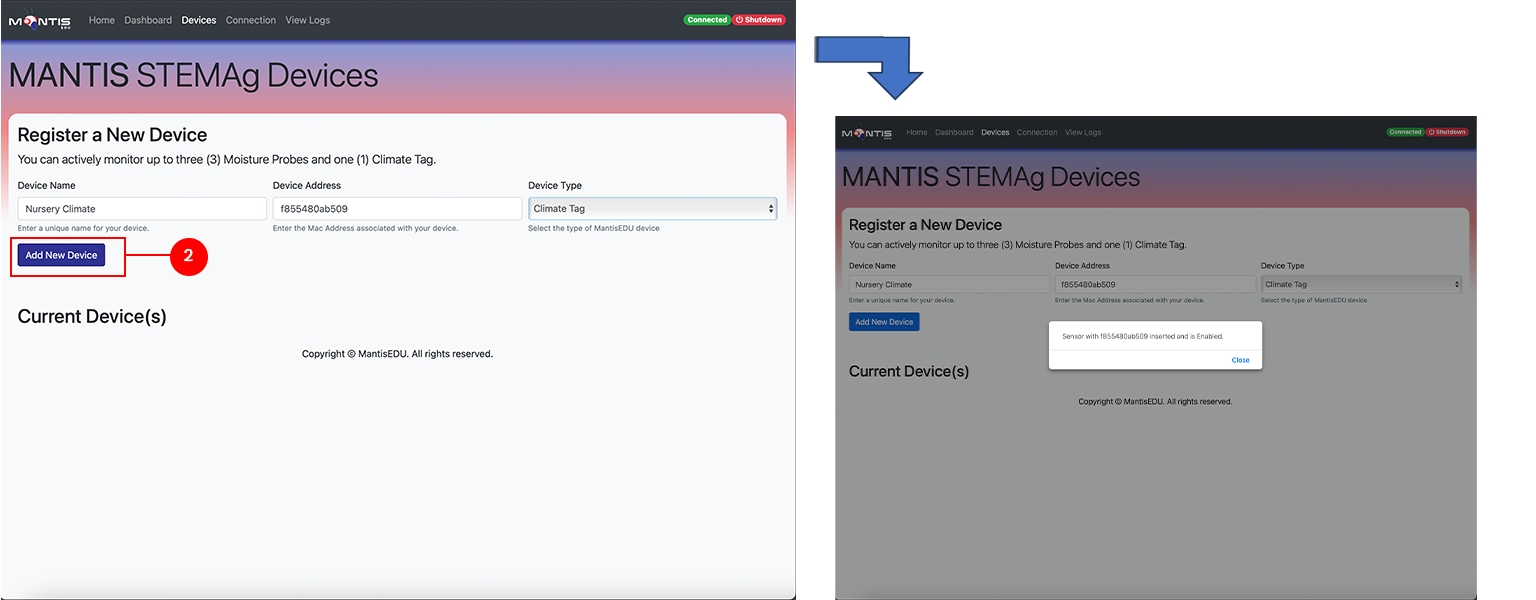Click the large blue bent arrow between screenshots

coord(872,66)
